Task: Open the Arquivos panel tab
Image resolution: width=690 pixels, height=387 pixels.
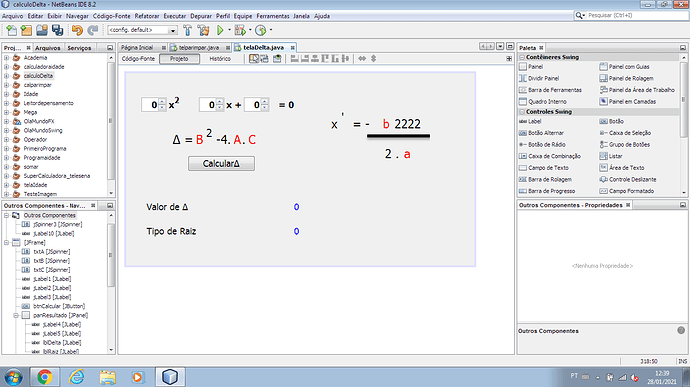Action: click(48, 48)
